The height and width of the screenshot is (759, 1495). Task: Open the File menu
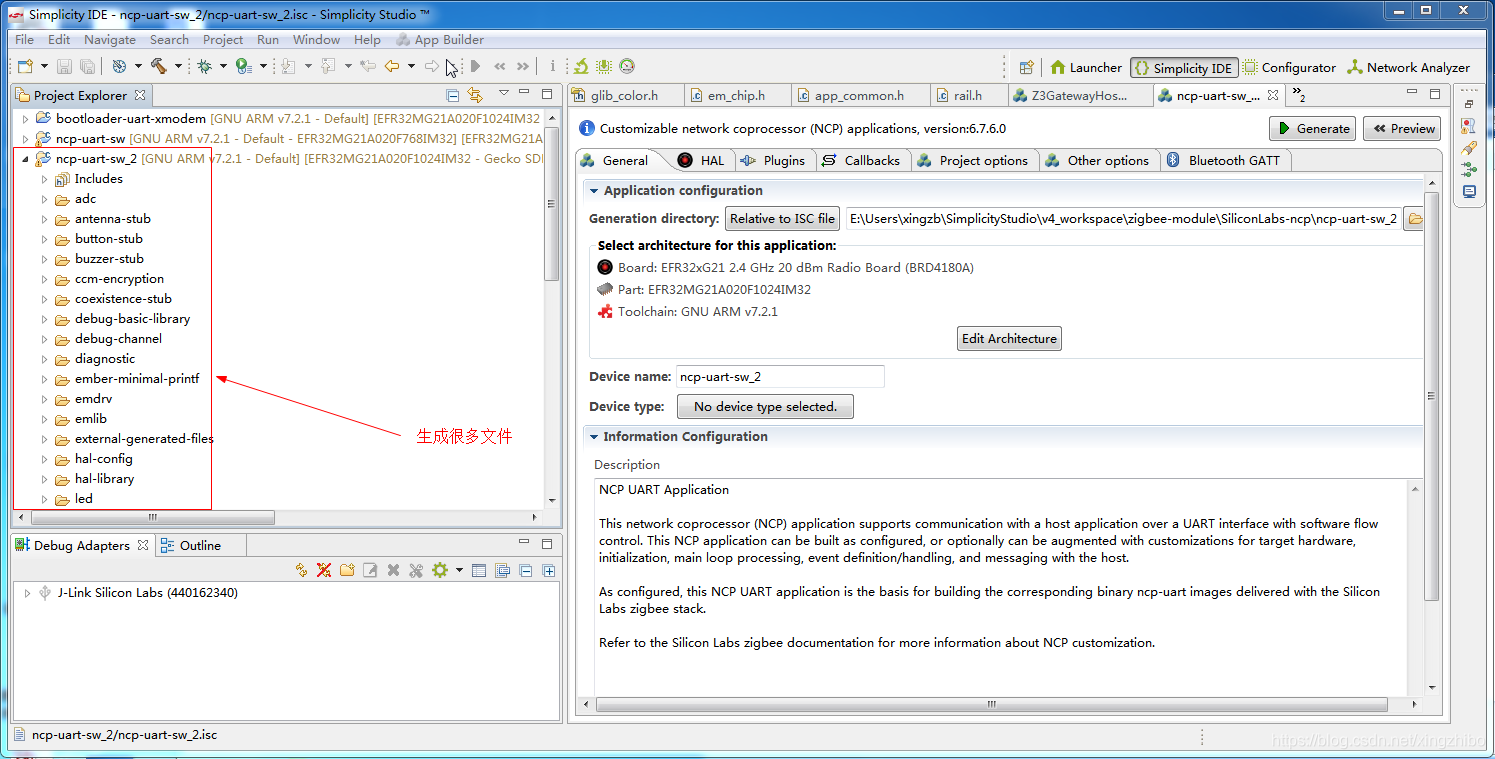click(24, 39)
